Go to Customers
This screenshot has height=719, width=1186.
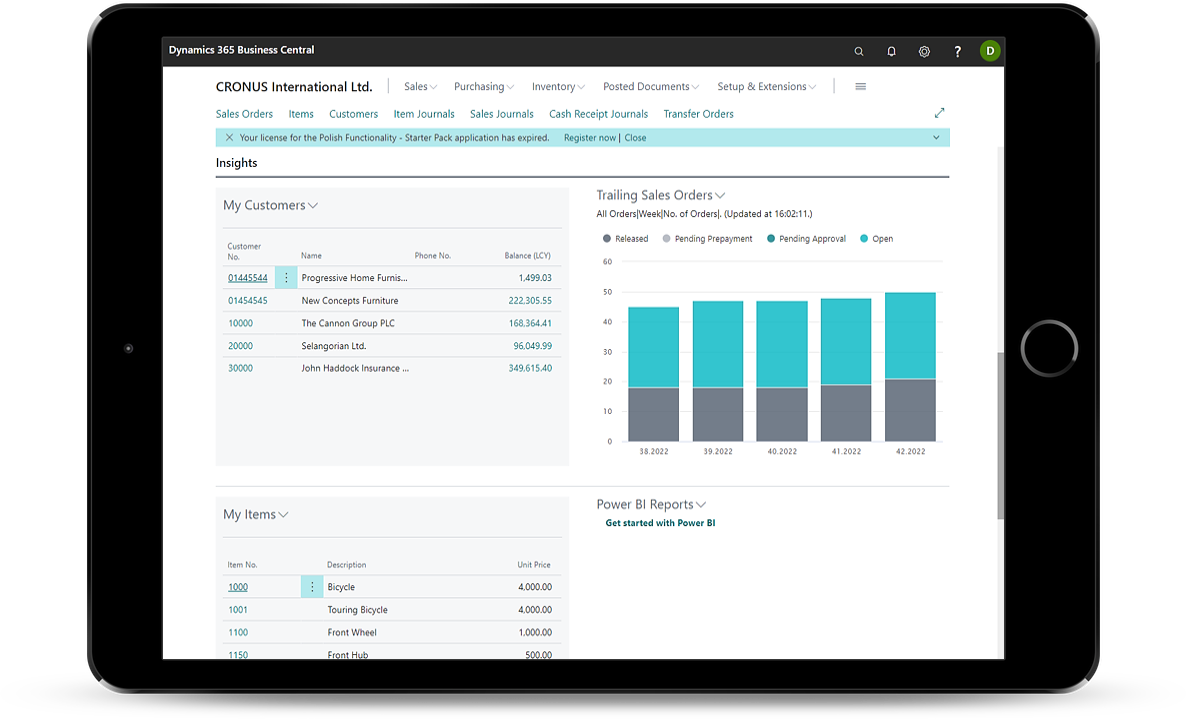(x=353, y=114)
